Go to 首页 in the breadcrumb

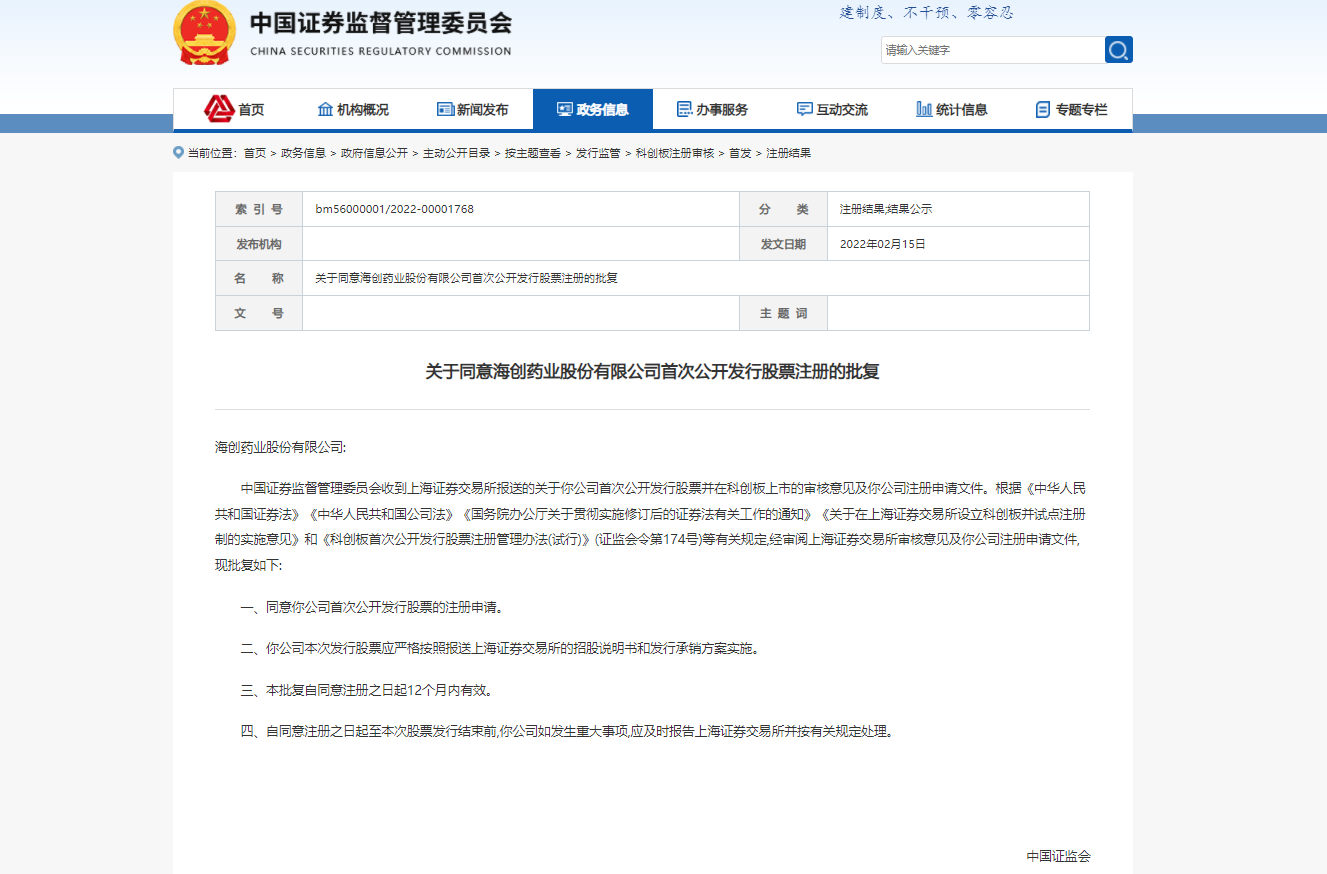(x=255, y=153)
